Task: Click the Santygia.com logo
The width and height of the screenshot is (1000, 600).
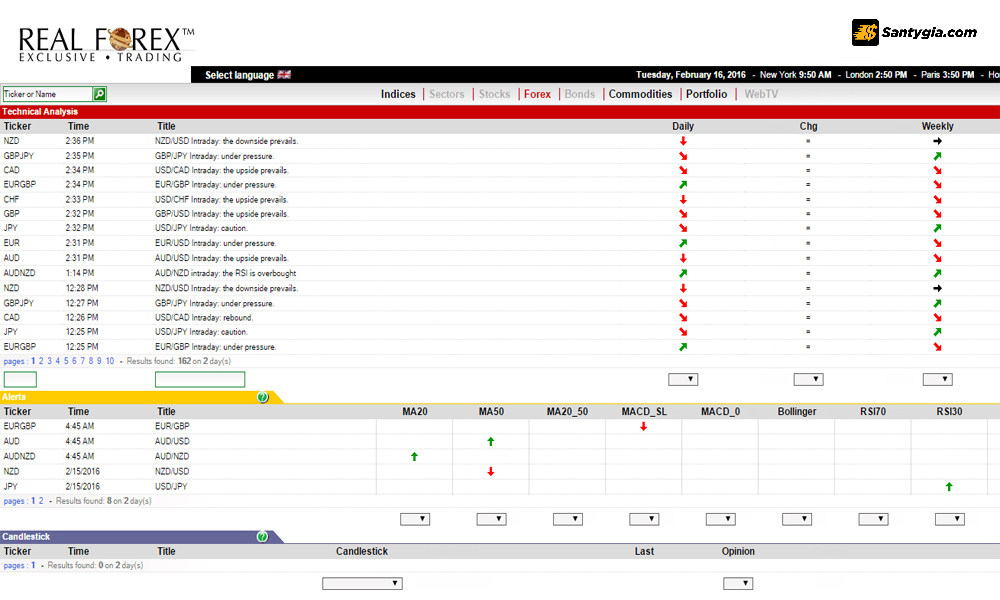Action: (x=914, y=33)
